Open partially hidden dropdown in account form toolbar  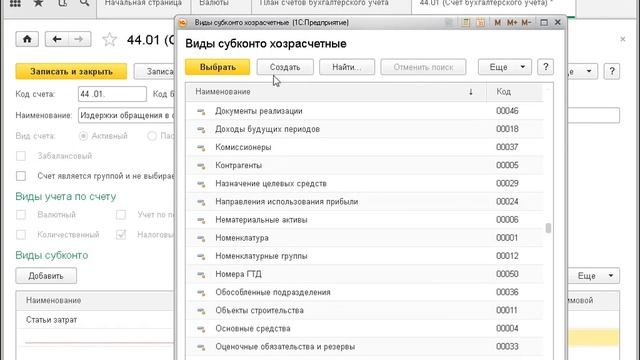582,71
